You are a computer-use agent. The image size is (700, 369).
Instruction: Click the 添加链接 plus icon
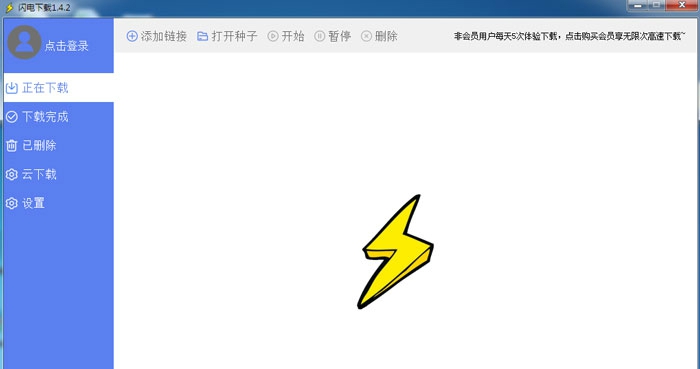tap(132, 36)
